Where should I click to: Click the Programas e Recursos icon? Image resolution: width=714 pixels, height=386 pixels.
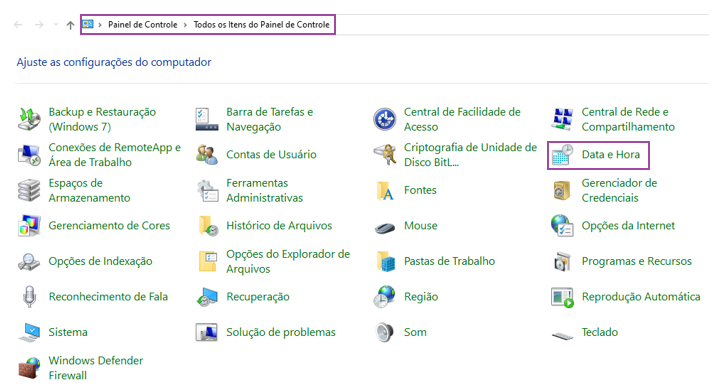click(562, 261)
